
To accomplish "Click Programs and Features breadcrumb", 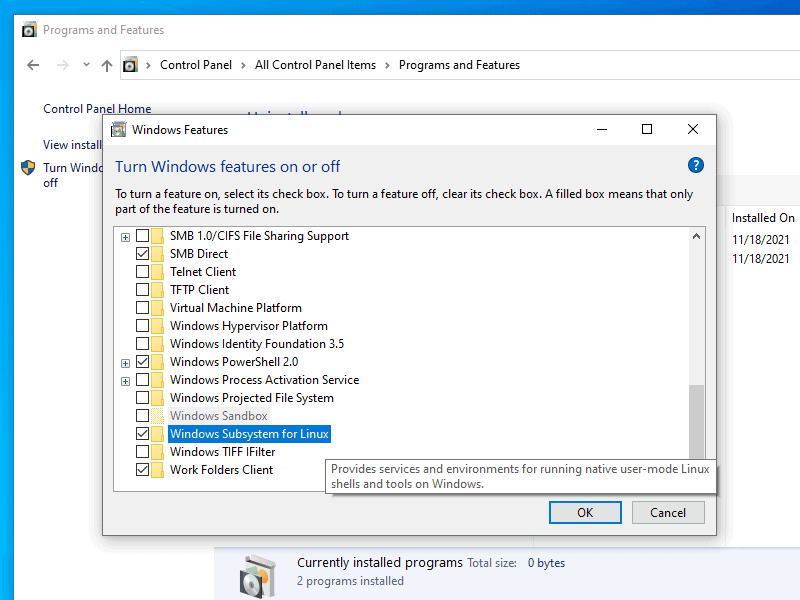I will coord(459,65).
